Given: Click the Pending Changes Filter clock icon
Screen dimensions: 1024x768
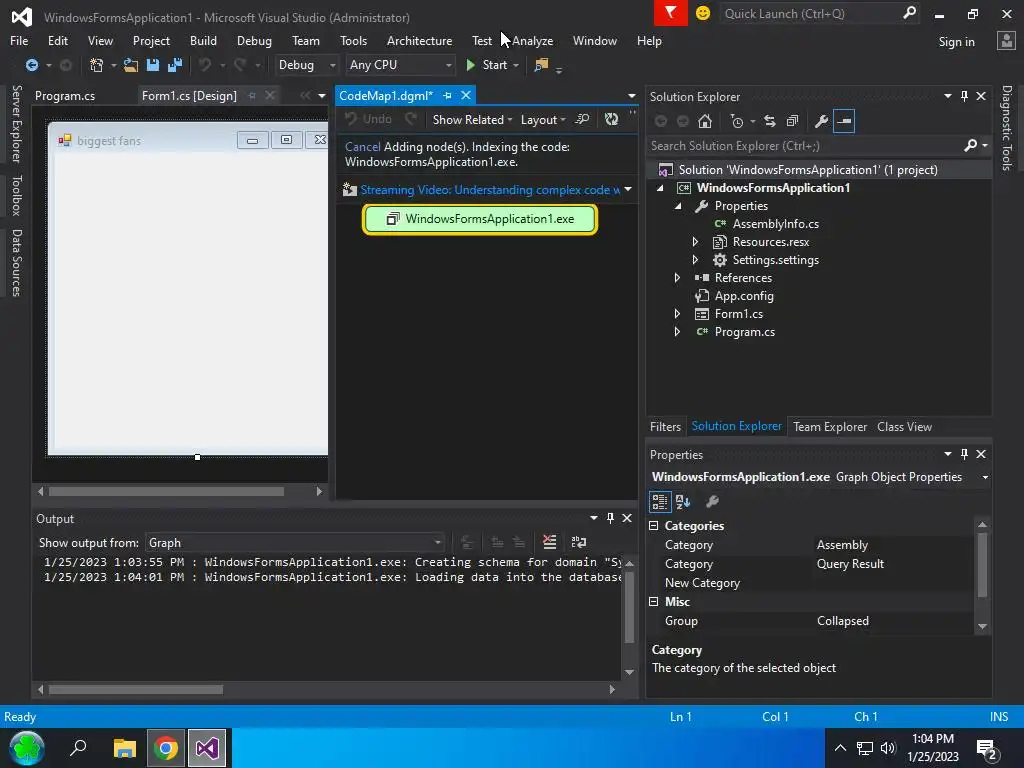Looking at the screenshot, I should 737,121.
